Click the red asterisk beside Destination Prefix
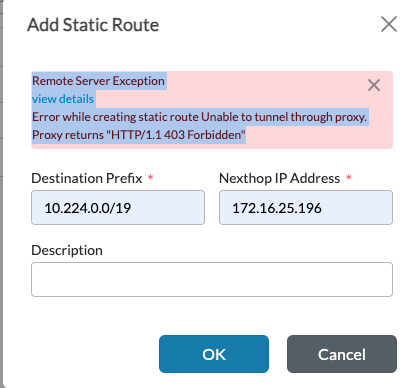Image resolution: width=418 pixels, height=388 pixels. click(150, 177)
